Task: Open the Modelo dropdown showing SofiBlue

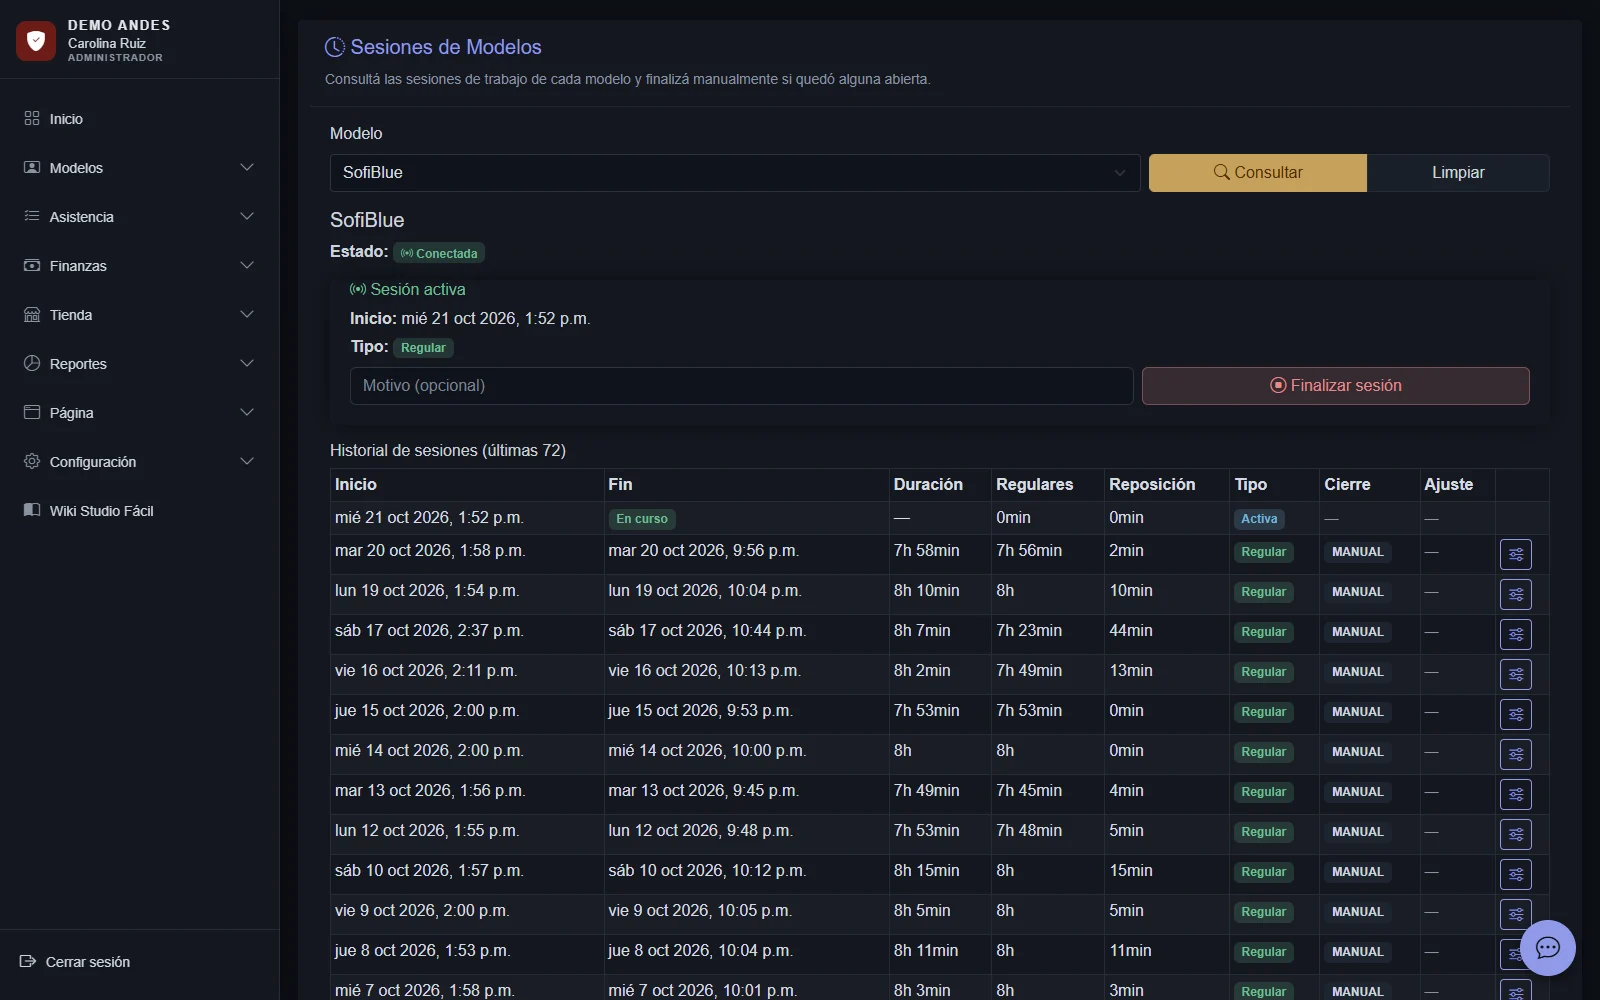Action: coord(735,172)
